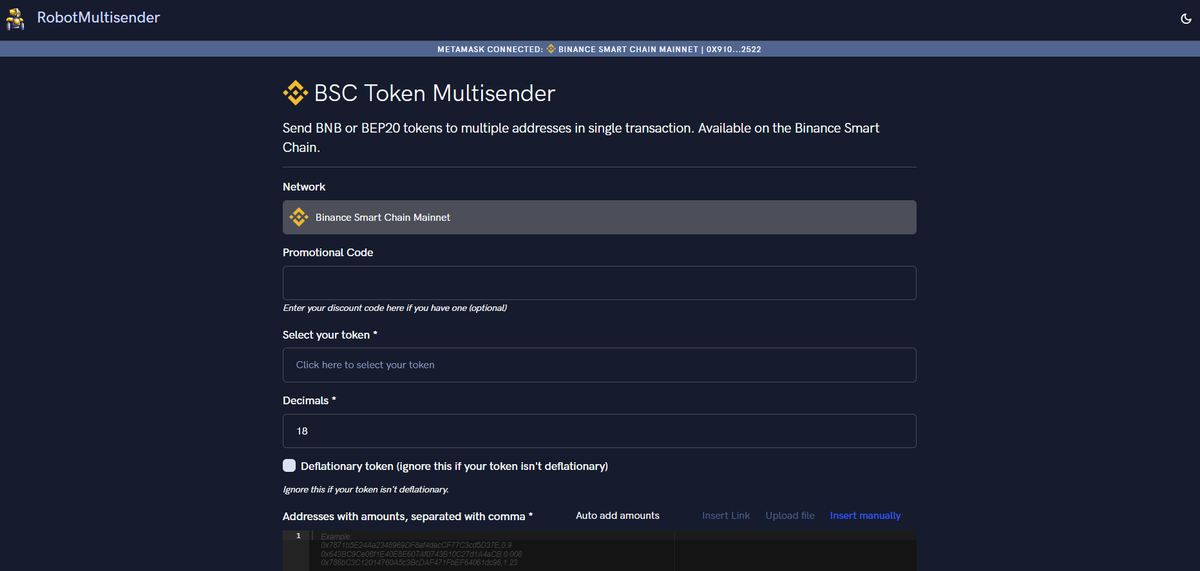Enable the Deflationary token checkbox
Viewport: 1200px width, 571px height.
pos(290,466)
